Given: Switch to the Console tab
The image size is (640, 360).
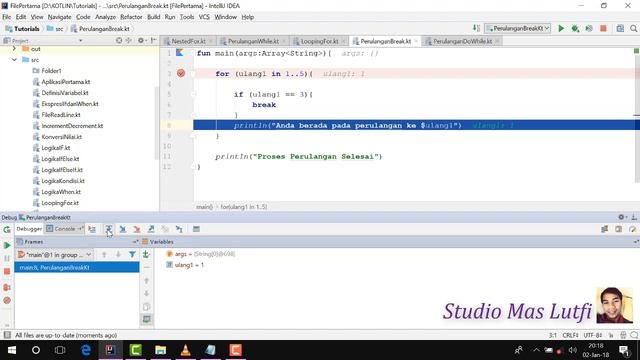Looking at the screenshot, I should 64,229.
